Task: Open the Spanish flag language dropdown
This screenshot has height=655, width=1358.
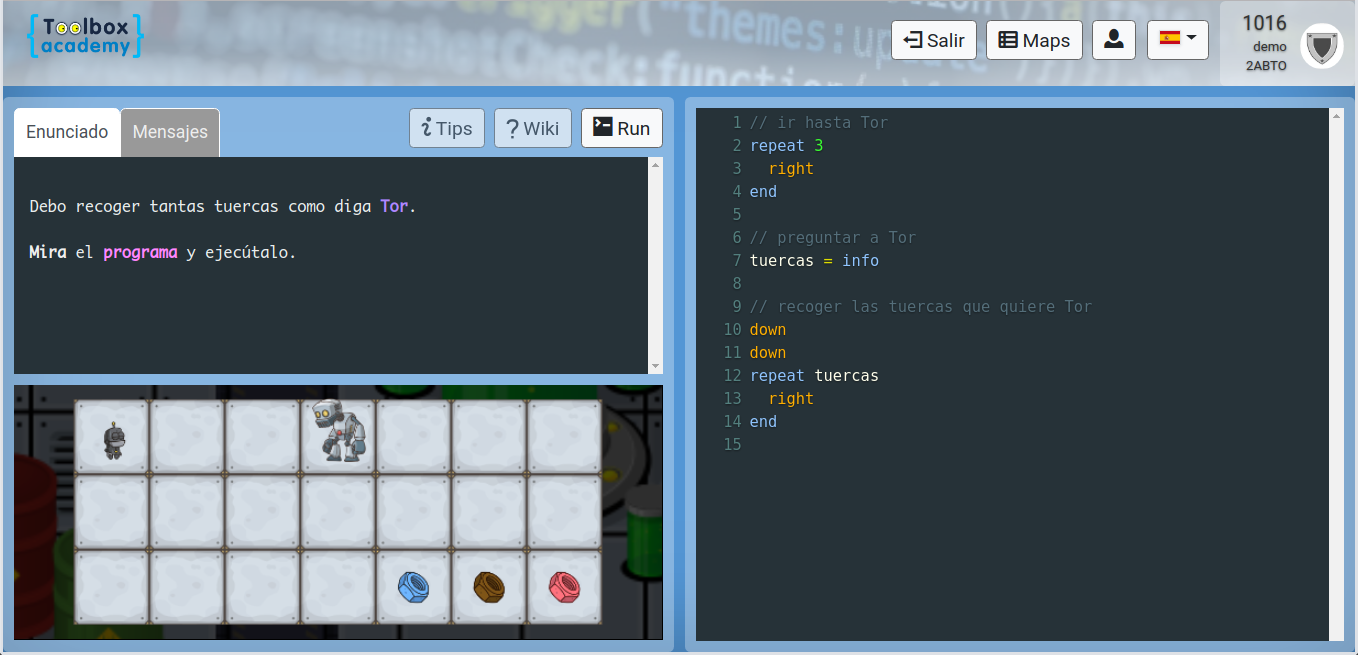Action: 1177,40
